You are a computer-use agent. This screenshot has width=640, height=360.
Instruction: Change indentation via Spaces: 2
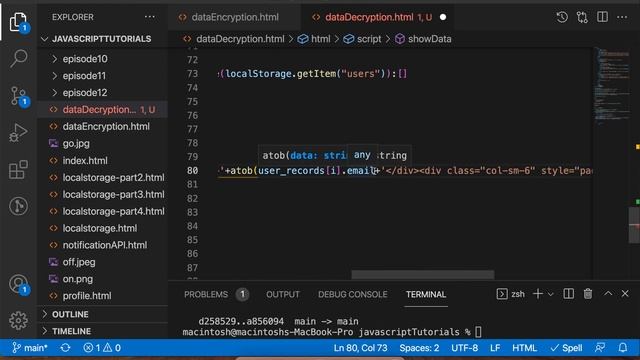(419, 348)
